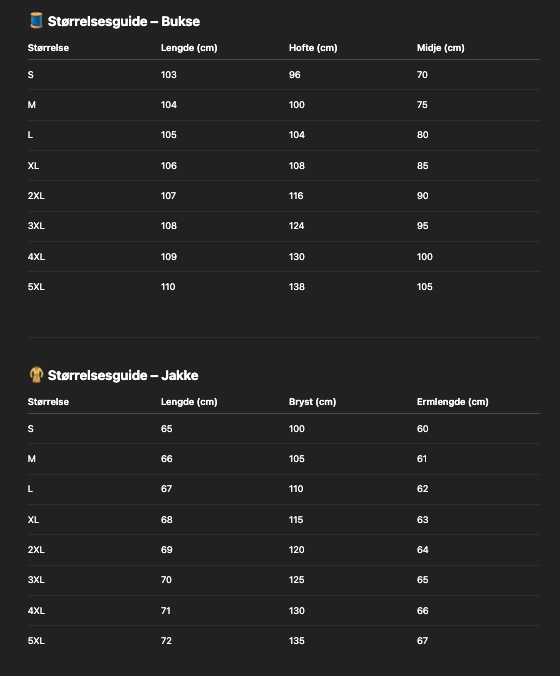Screen dimensions: 560x676
Task: Click trousers S waist value 70
Action: [422, 75]
